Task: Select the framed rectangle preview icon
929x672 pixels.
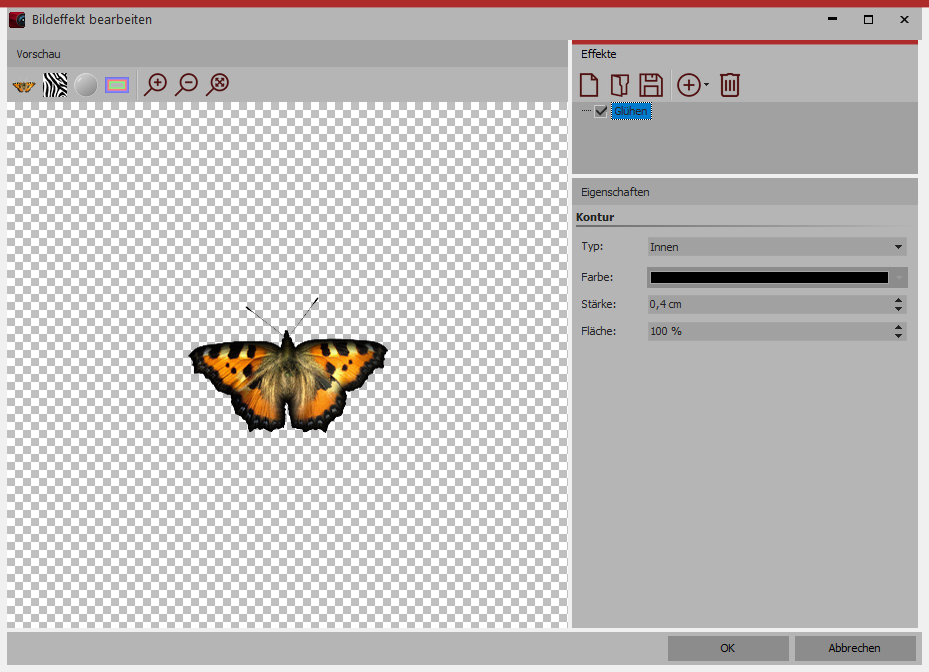Action: 117,86
